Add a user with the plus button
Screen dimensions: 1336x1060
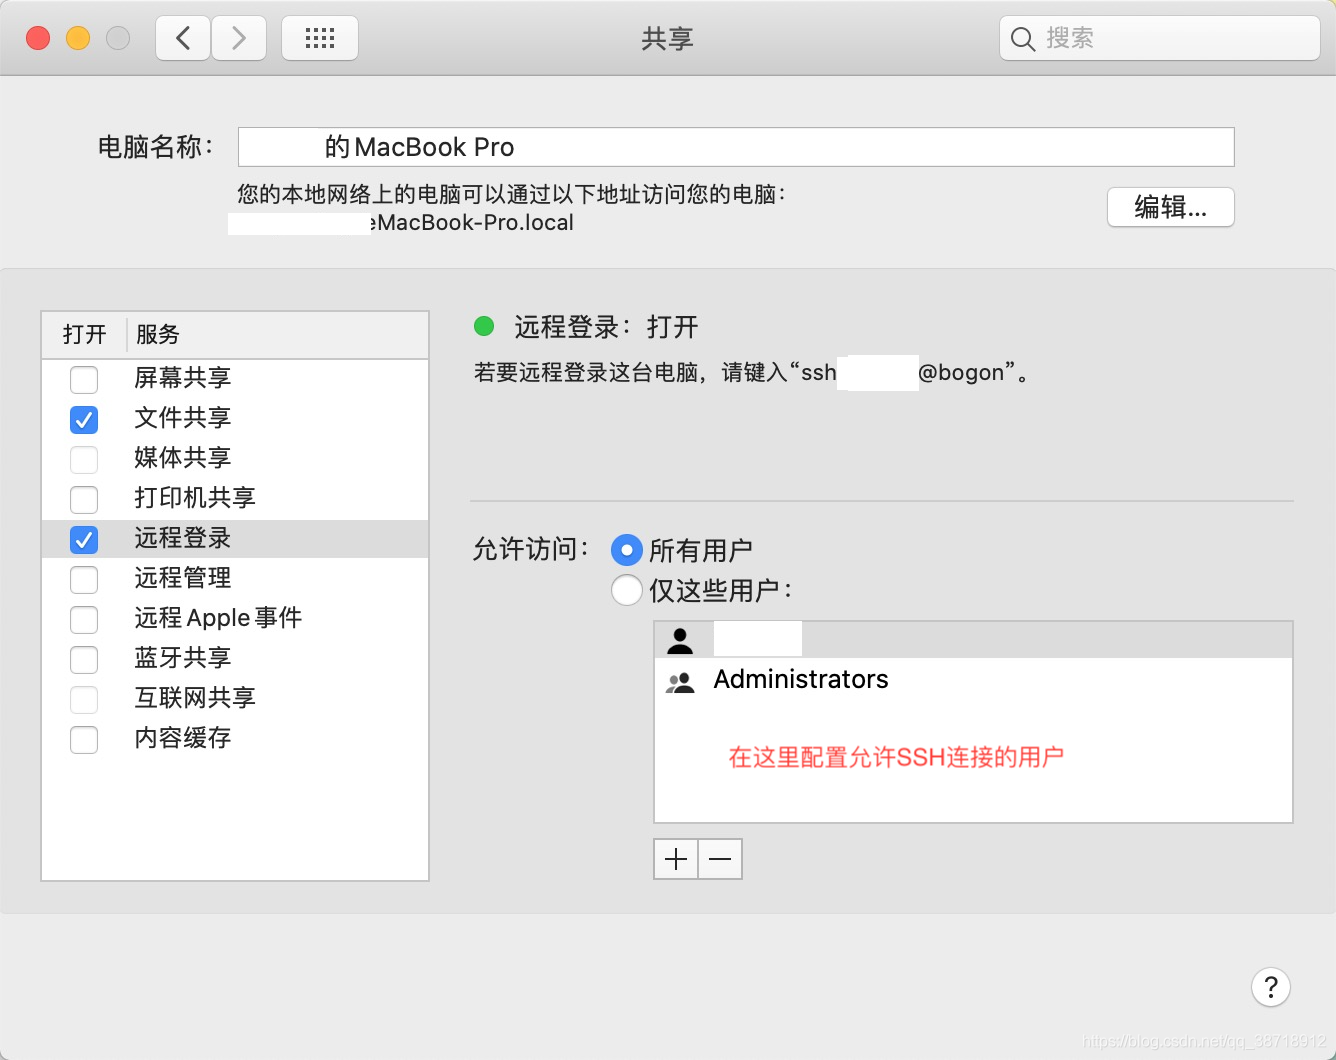676,859
